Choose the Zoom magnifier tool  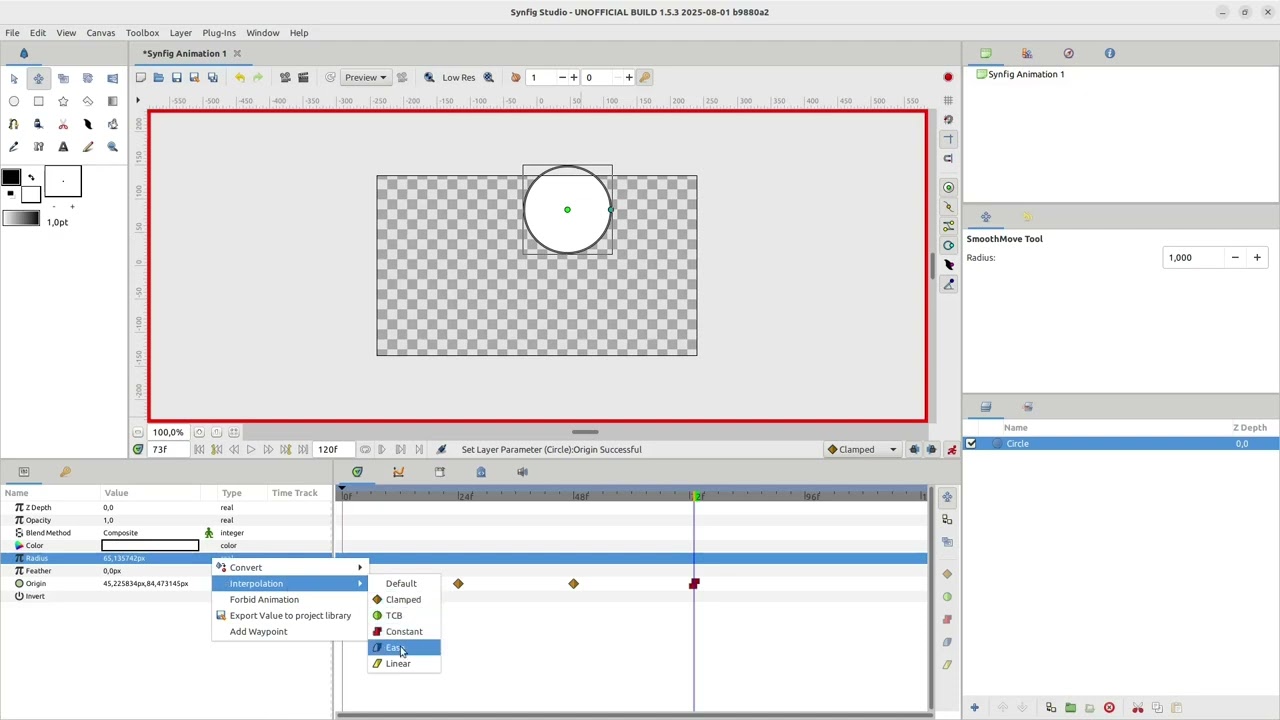click(x=112, y=147)
